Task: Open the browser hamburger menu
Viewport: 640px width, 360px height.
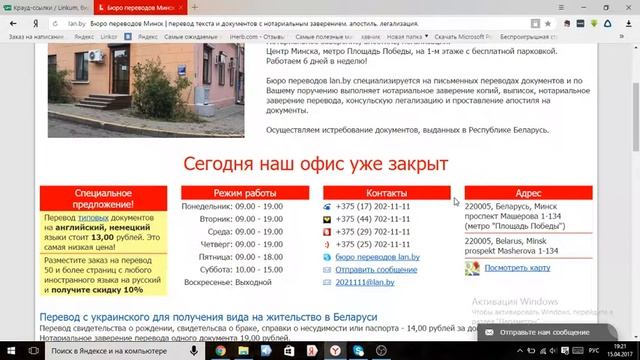Action: (x=561, y=7)
